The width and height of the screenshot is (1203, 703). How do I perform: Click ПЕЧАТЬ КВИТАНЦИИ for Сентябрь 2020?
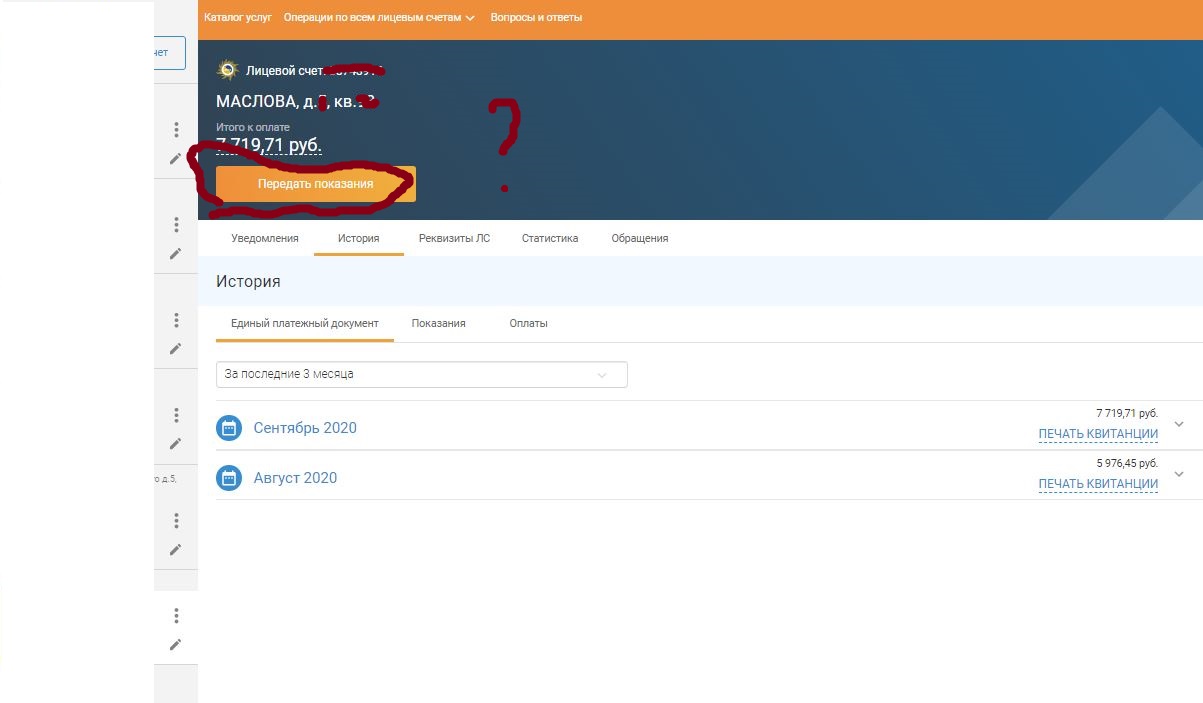1098,434
